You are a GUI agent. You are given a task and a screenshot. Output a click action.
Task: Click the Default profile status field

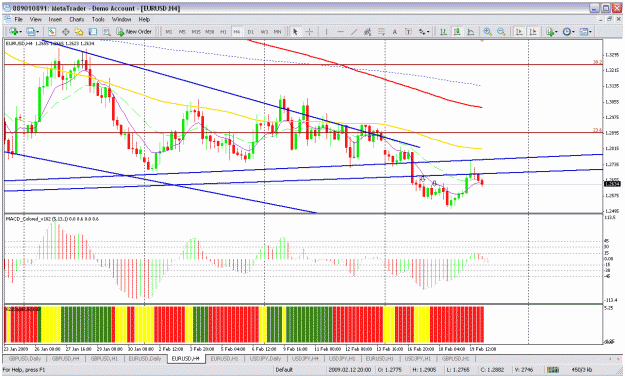point(284,370)
